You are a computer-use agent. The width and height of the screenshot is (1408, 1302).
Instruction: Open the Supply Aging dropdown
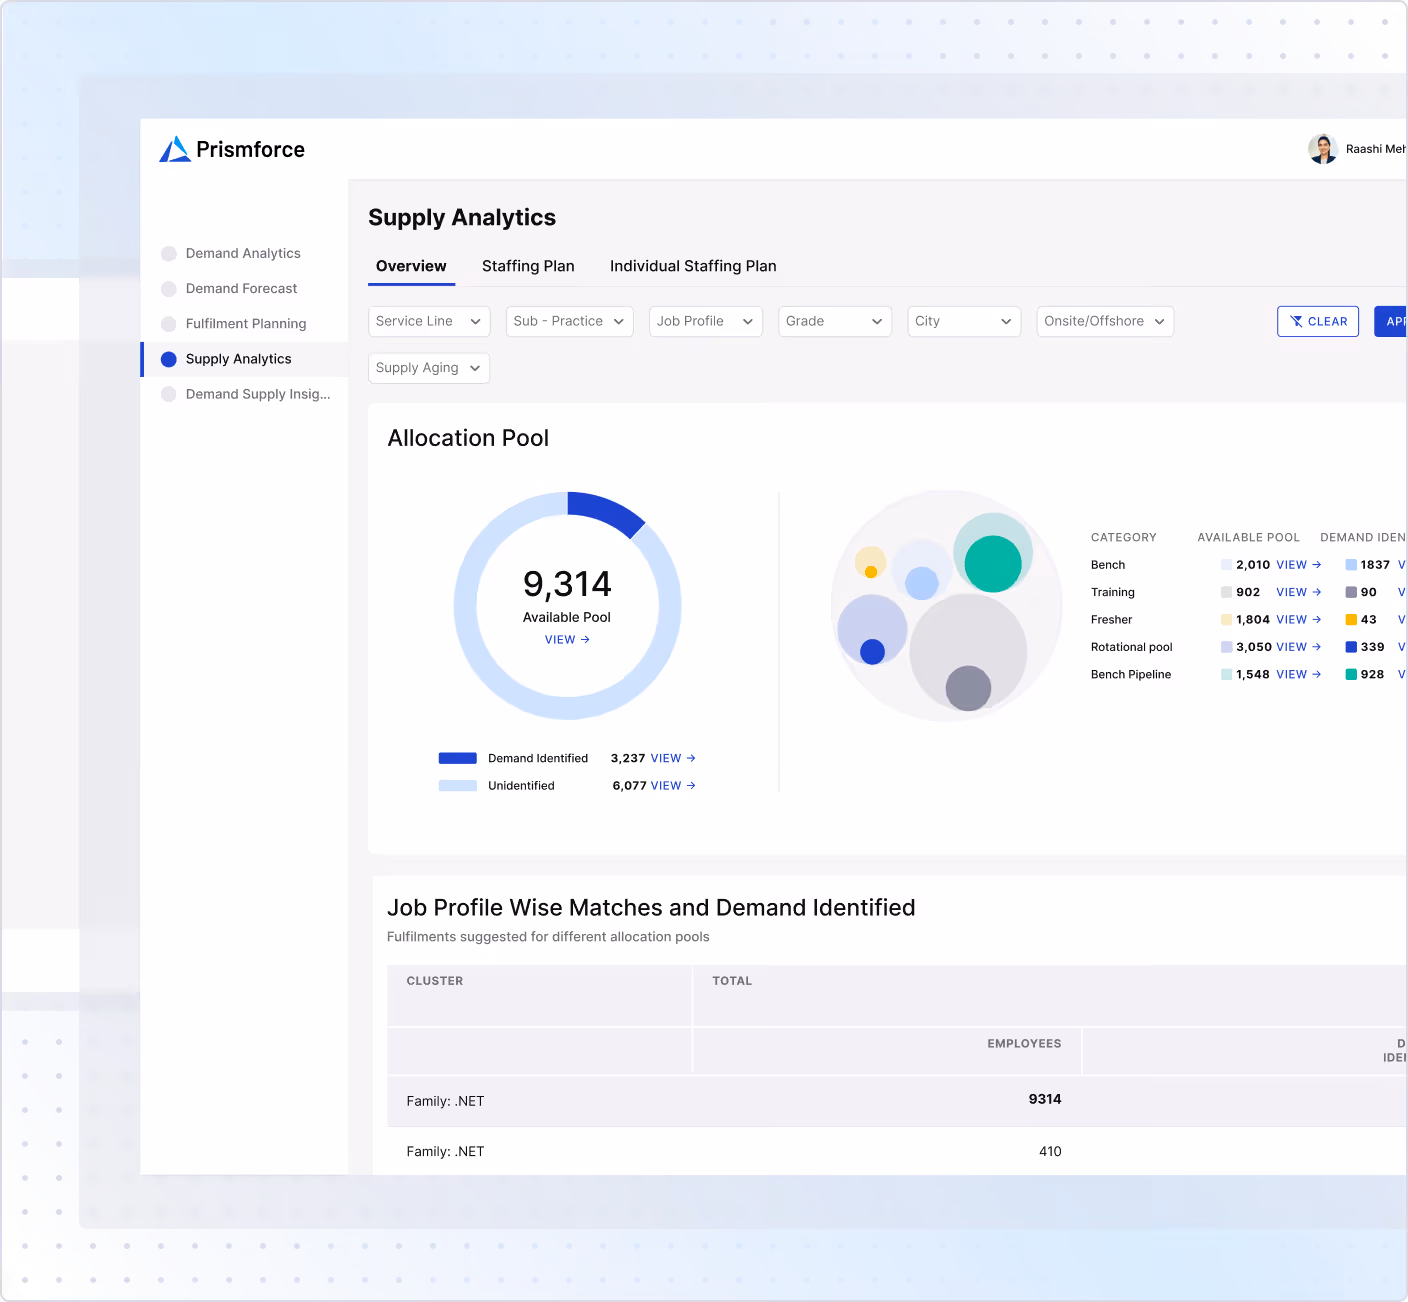(x=428, y=368)
